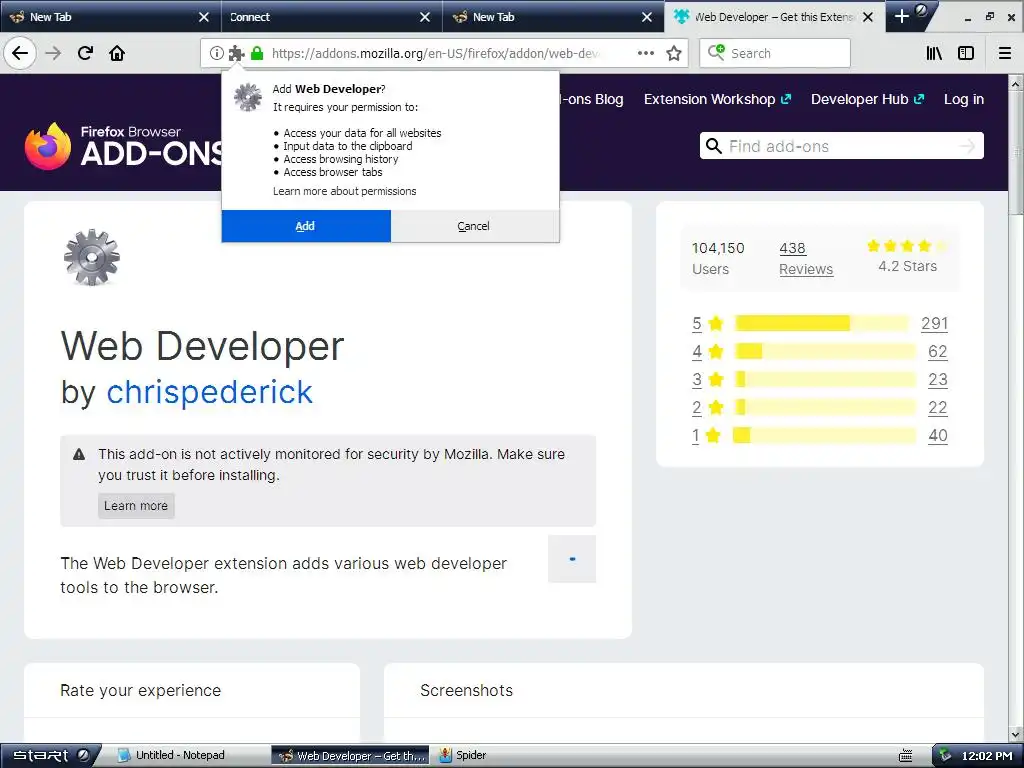Click the clock showing 12:02 PM
The width and height of the screenshot is (1024, 768).
pyautogui.click(x=987, y=756)
